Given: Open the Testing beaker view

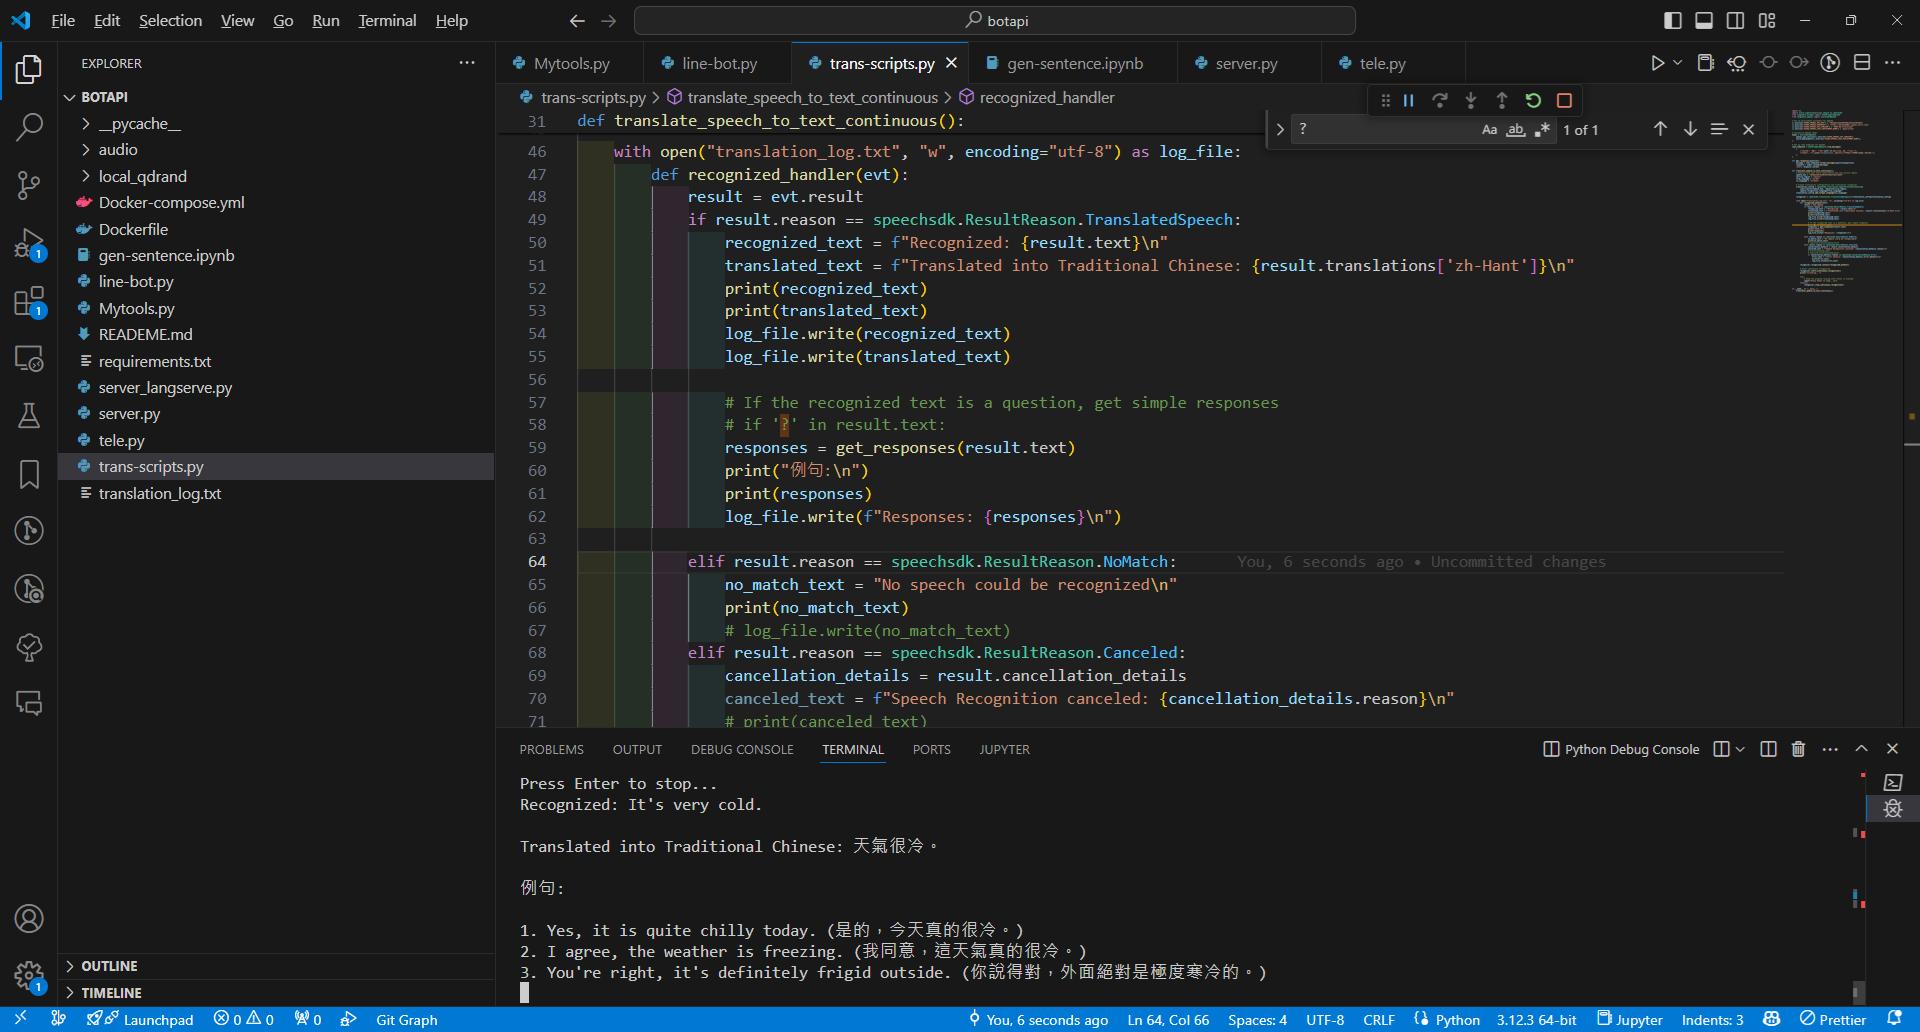Looking at the screenshot, I should click(x=29, y=416).
